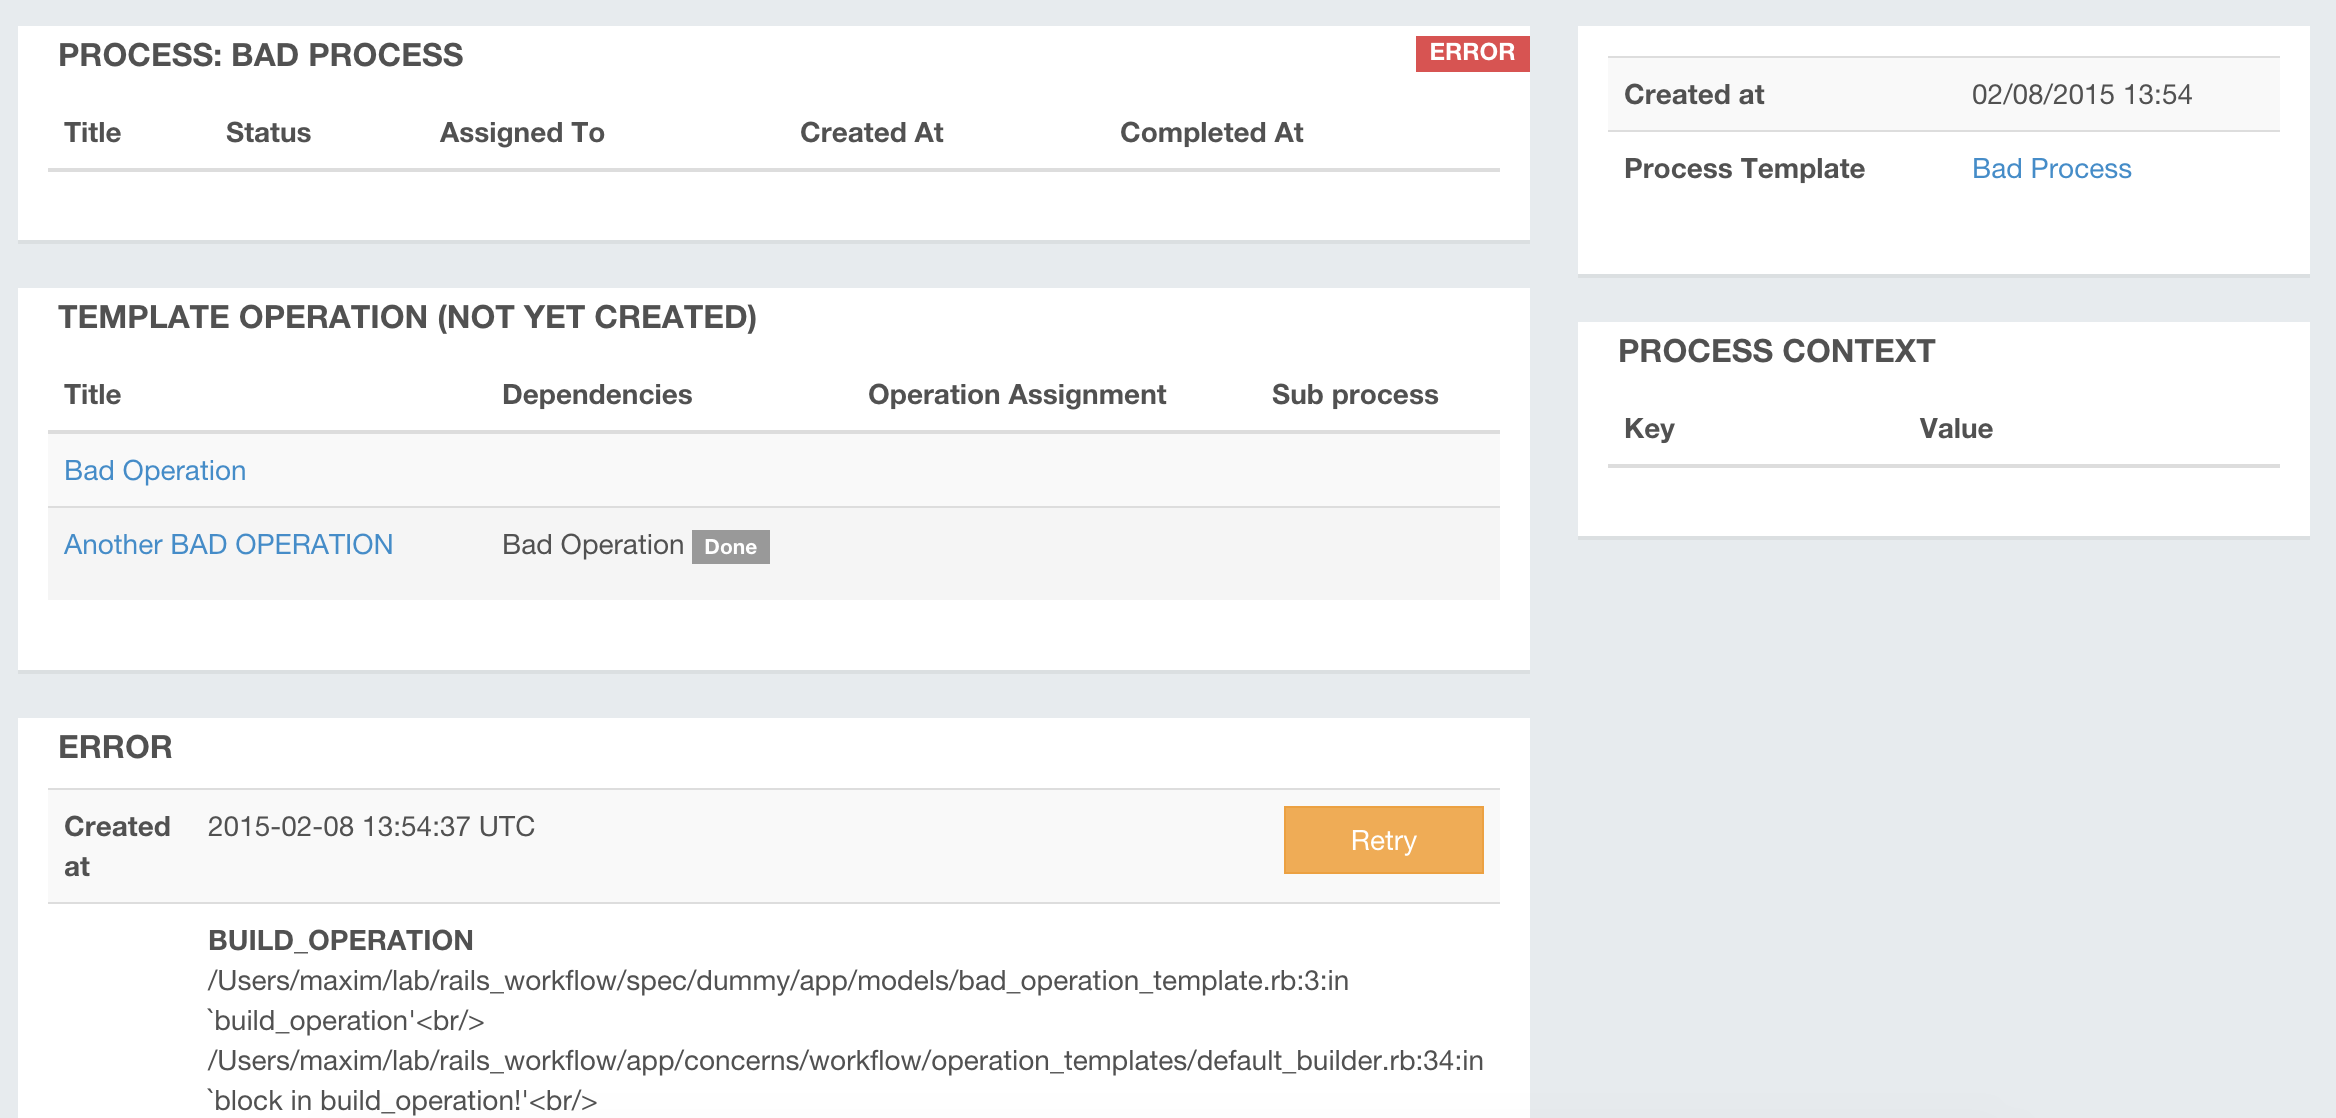Viewport: 2336px width, 1118px height.
Task: Open the Bad Process template link
Action: pyautogui.click(x=2051, y=168)
